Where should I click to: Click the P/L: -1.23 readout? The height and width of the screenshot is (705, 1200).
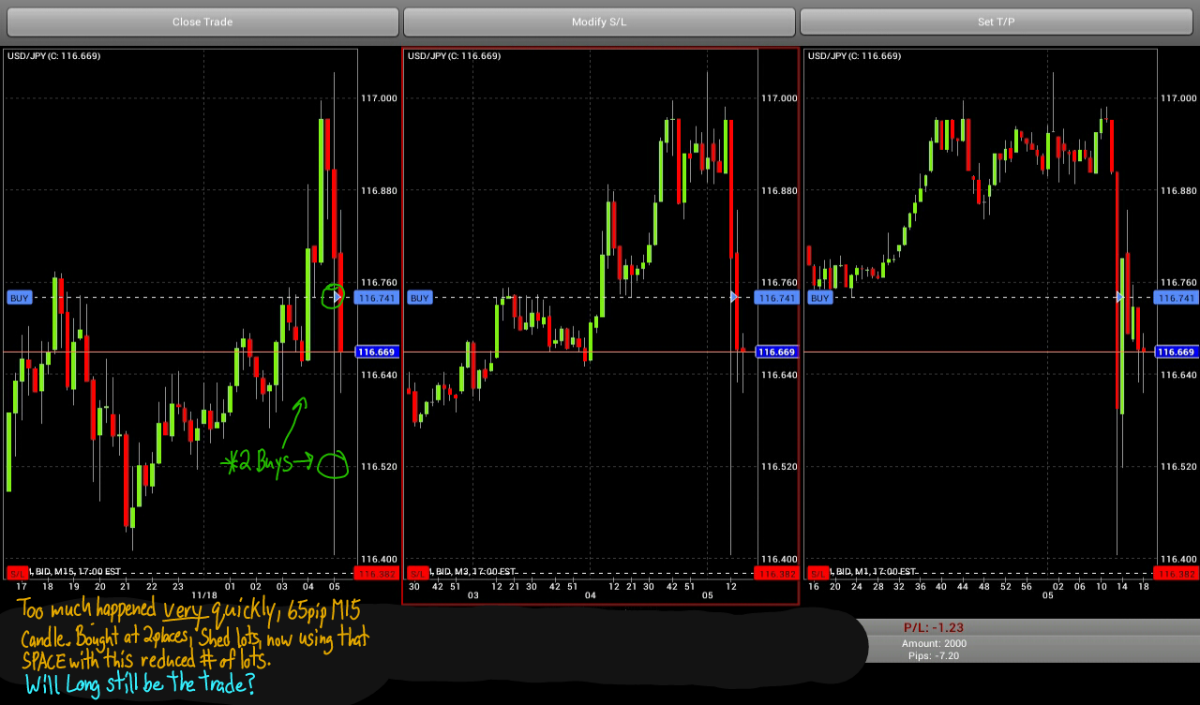point(933,627)
